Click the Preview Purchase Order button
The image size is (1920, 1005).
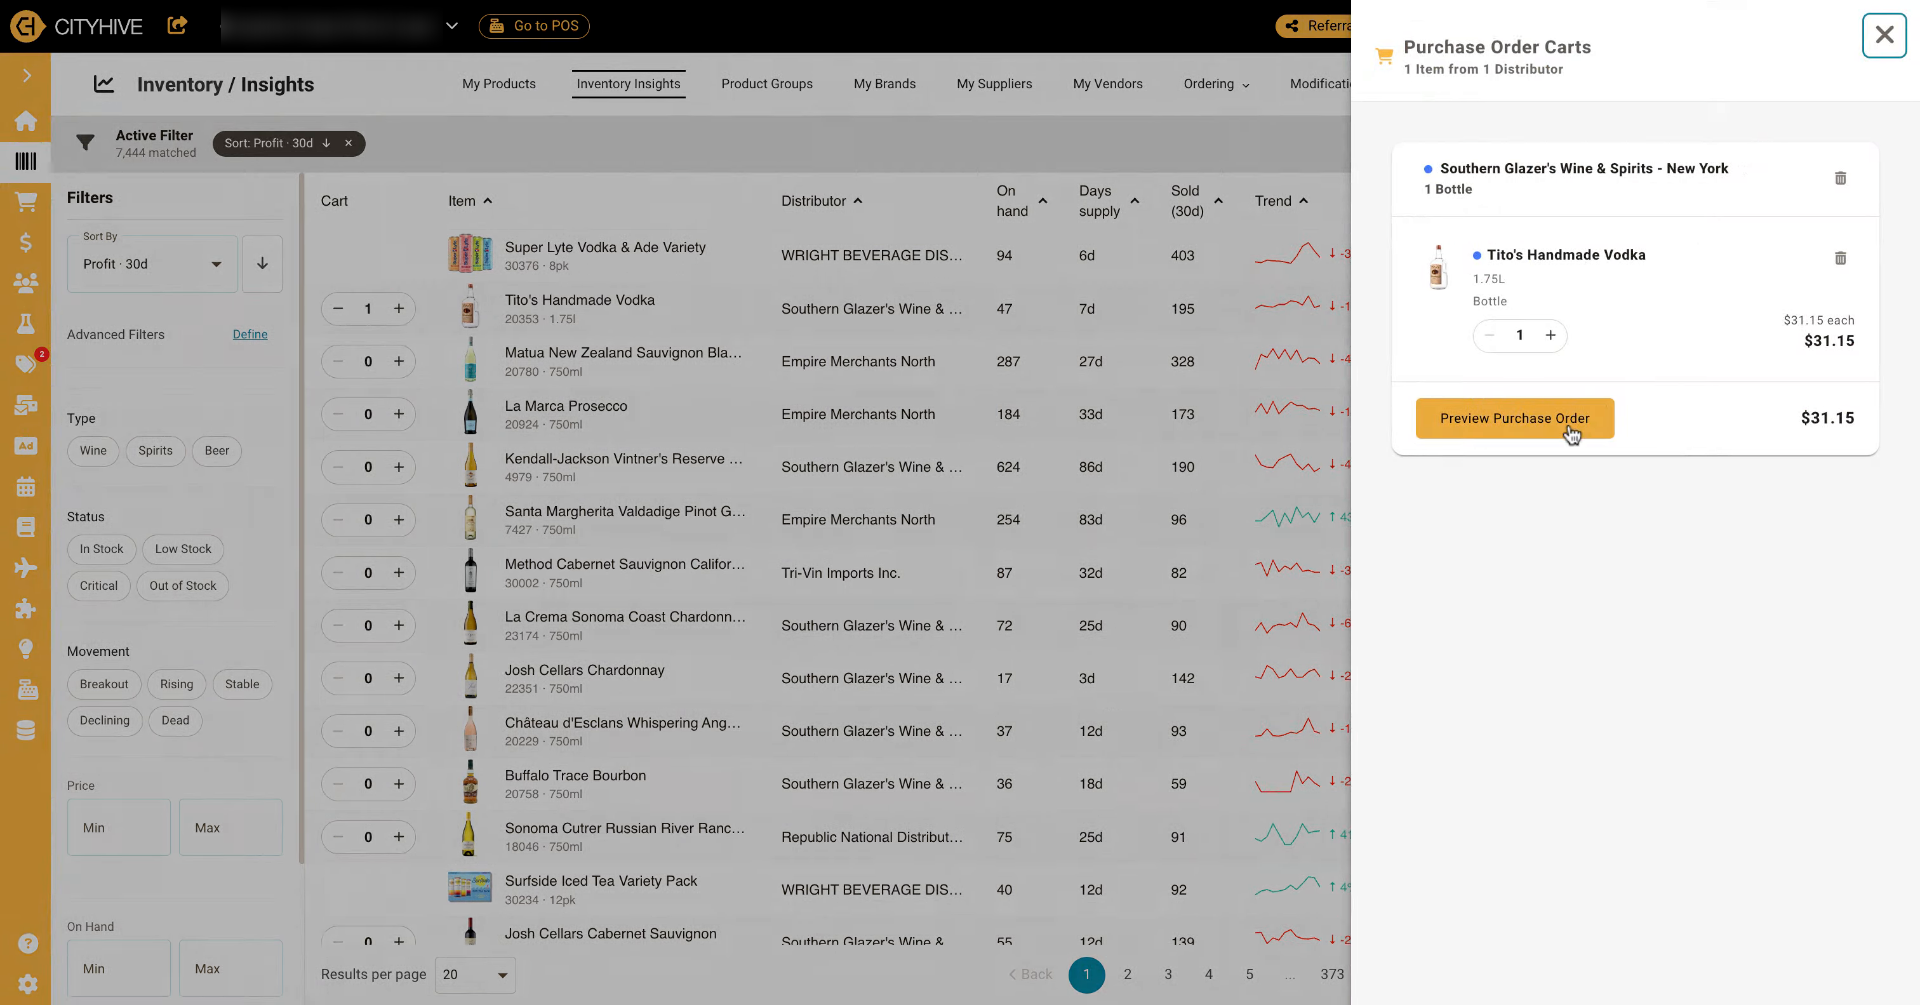tap(1514, 419)
